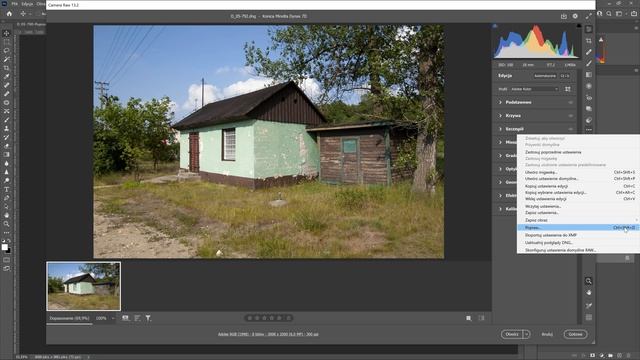Open the Edit panel icon in Camera Raw
This screenshot has width=640, height=360.
(589, 29)
